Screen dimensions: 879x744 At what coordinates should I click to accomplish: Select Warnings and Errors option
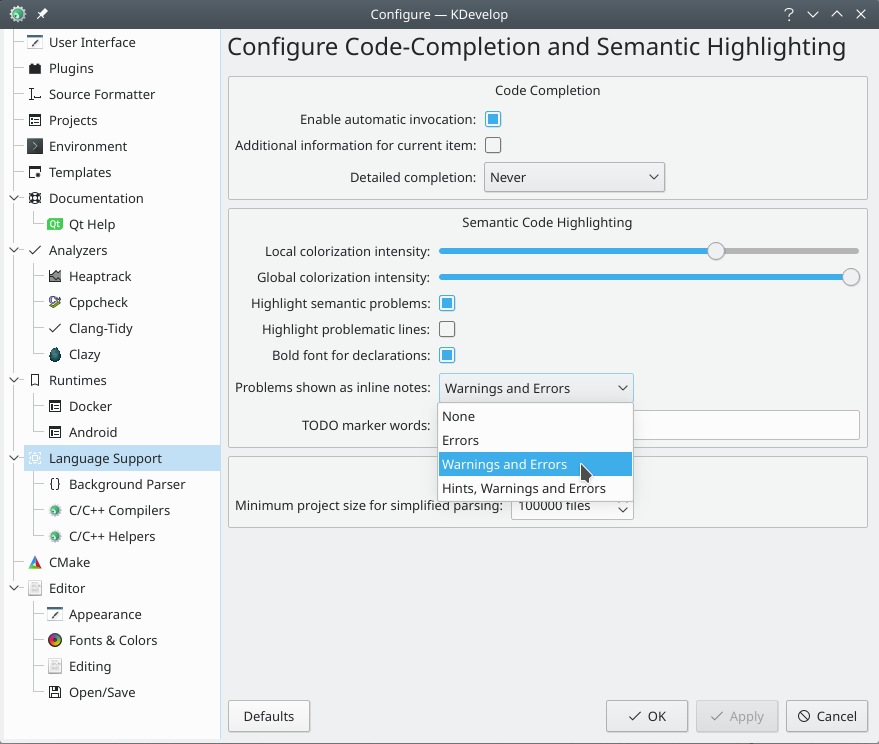point(535,464)
